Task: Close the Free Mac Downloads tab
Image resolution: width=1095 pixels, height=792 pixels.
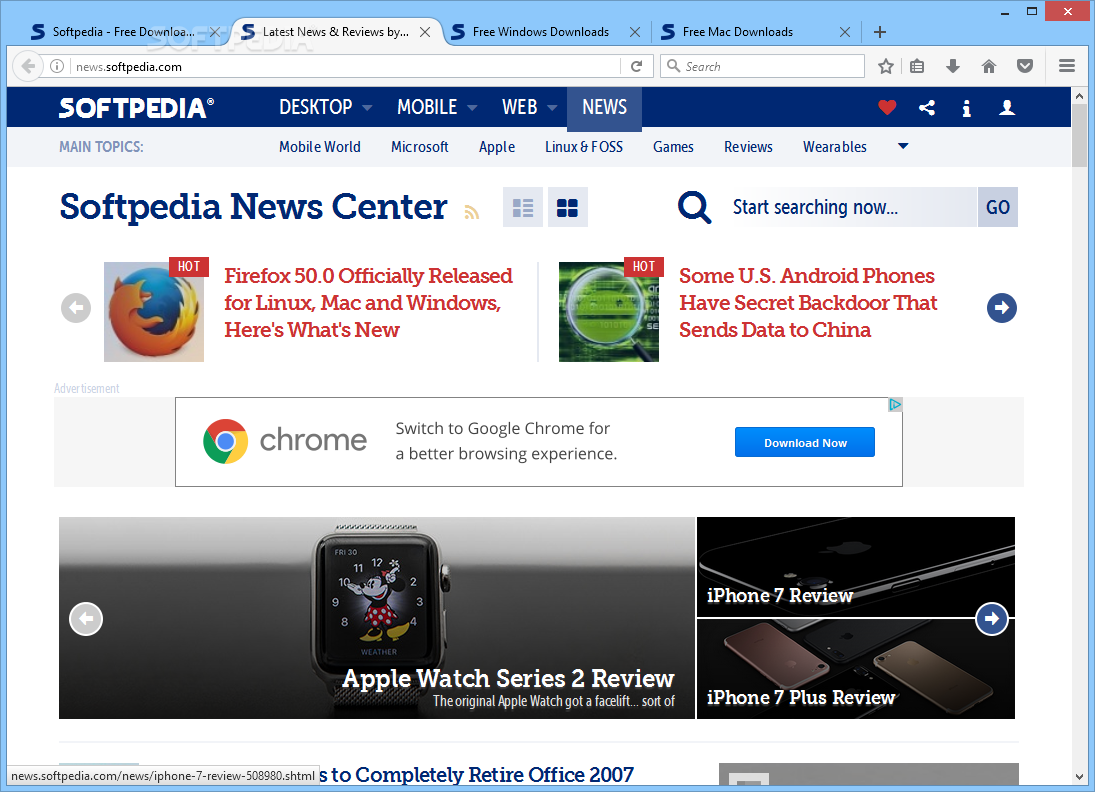Action: click(x=845, y=32)
